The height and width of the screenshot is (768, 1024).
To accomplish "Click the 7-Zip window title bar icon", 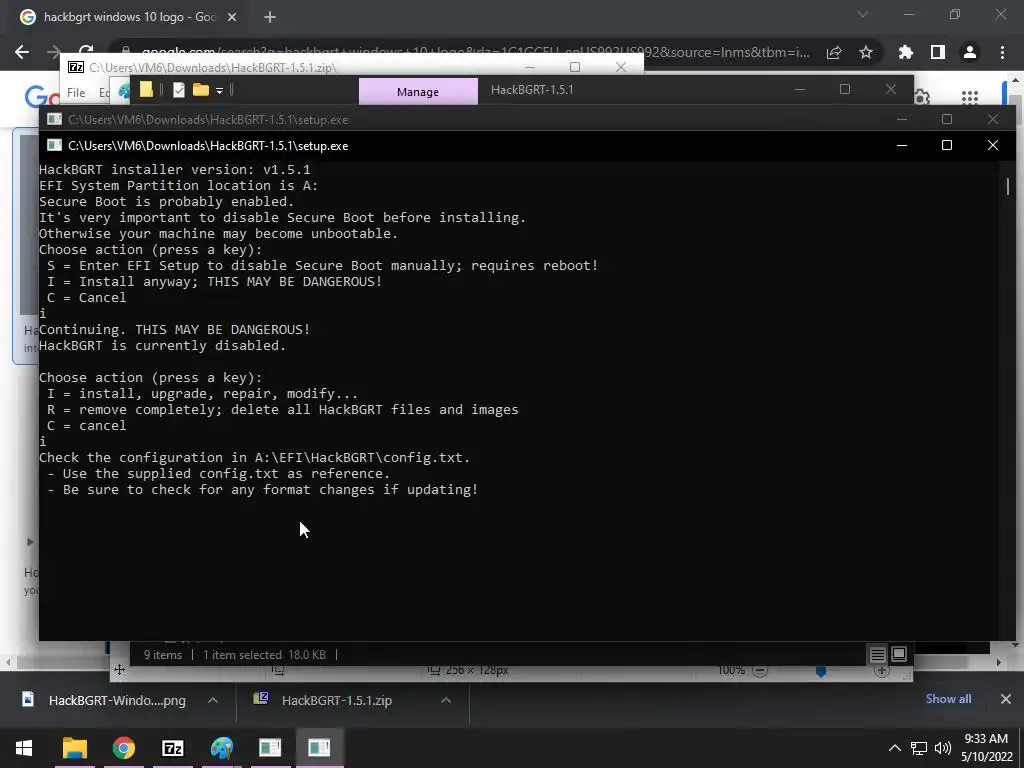I will tap(76, 67).
